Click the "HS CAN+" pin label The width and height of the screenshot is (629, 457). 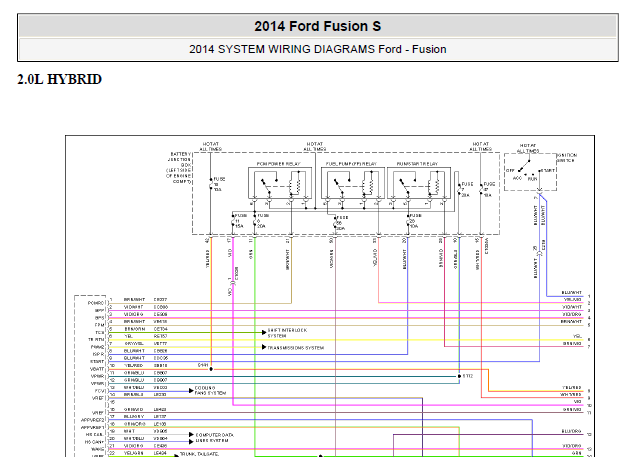click(94, 442)
